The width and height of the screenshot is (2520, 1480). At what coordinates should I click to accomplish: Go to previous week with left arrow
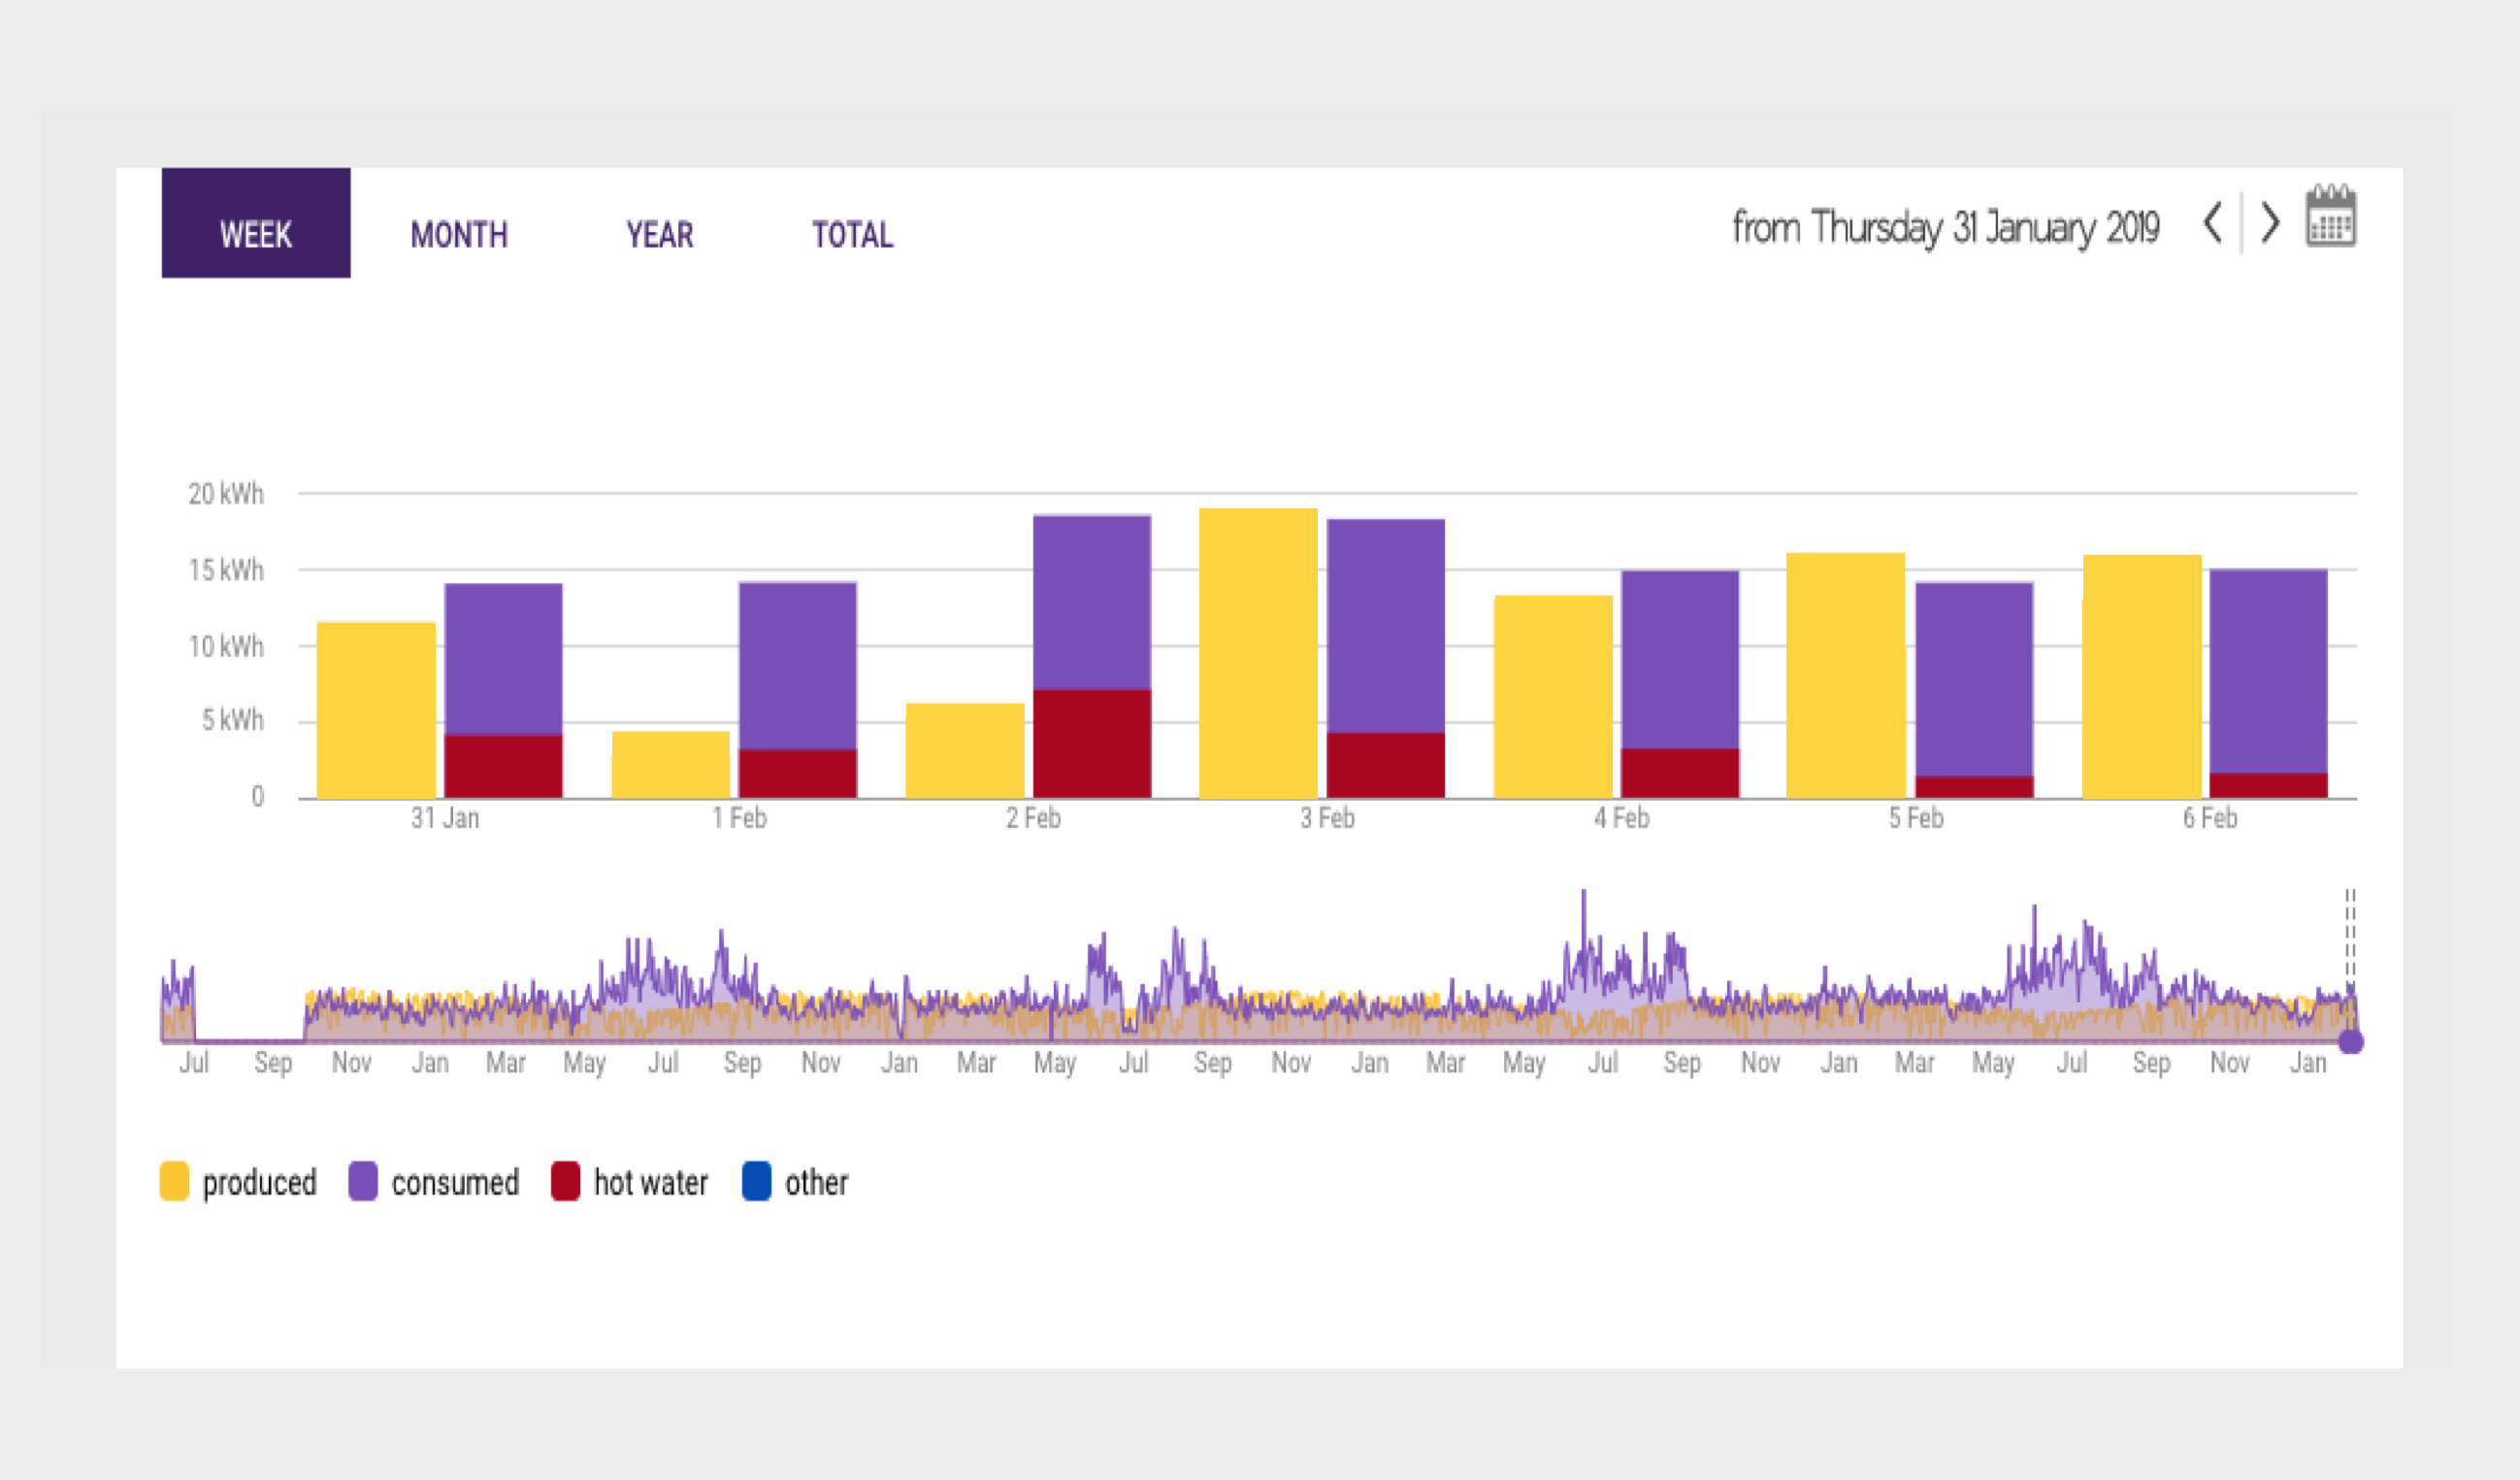point(2212,223)
